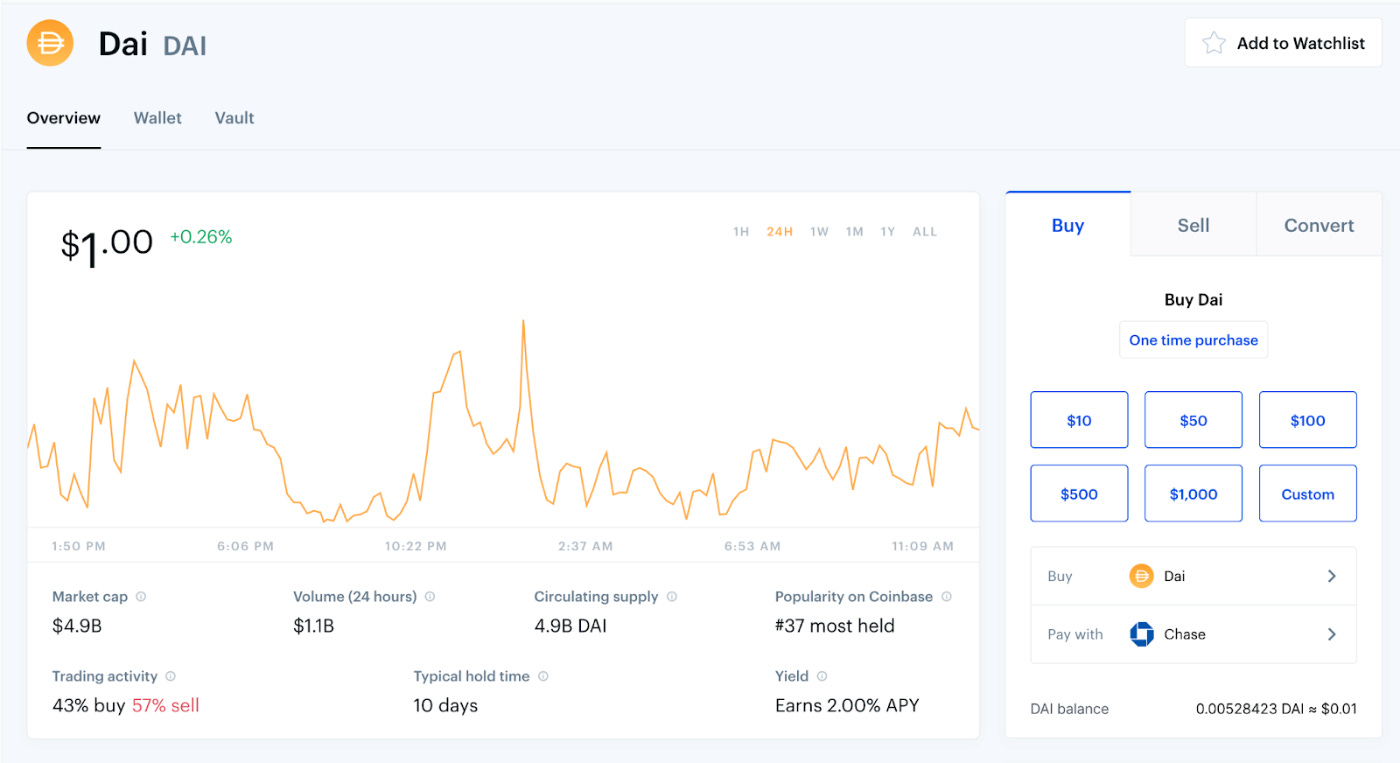
Task: Click the Pay with Chase row
Action: [1193, 634]
